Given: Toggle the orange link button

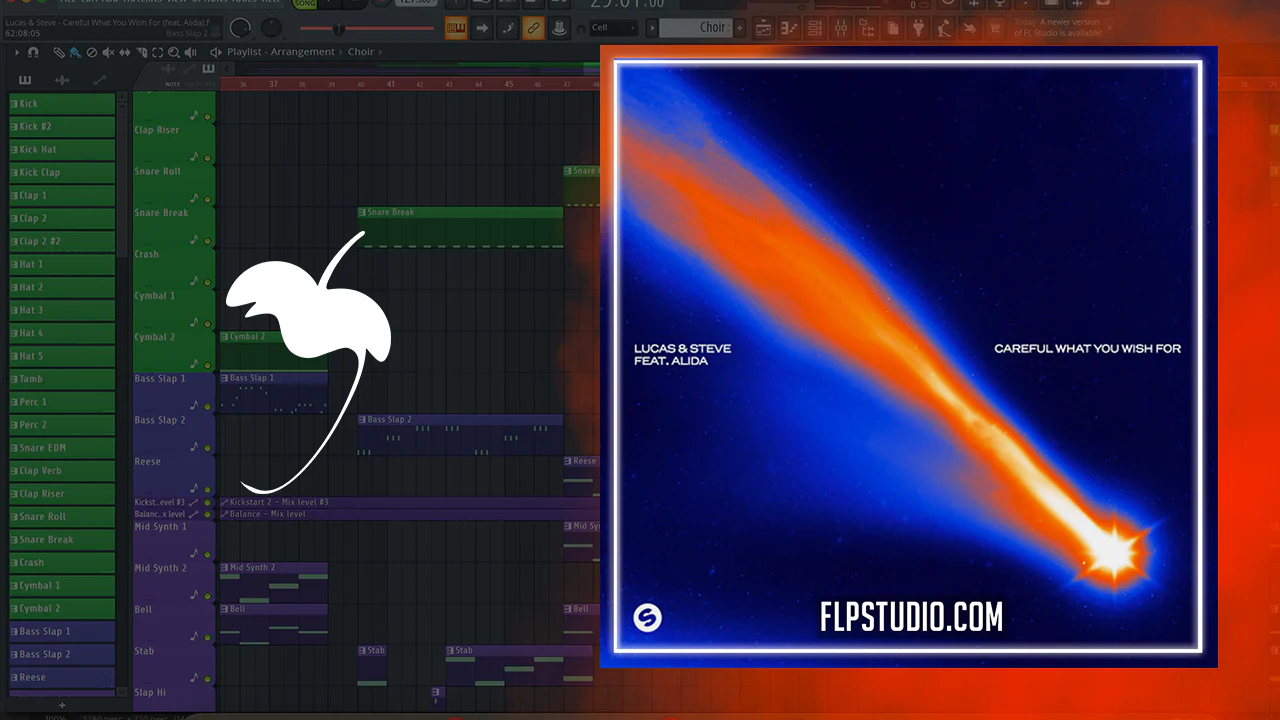Looking at the screenshot, I should click(534, 28).
